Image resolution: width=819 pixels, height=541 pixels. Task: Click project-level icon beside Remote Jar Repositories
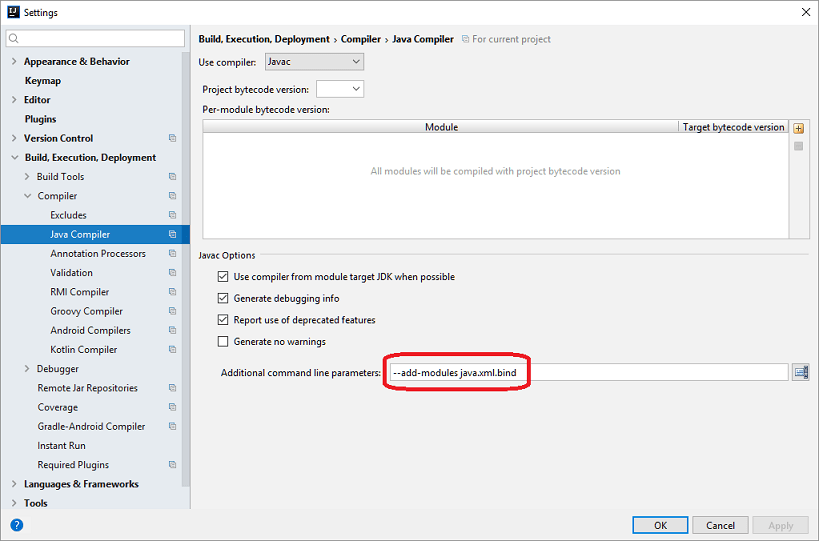pos(172,388)
